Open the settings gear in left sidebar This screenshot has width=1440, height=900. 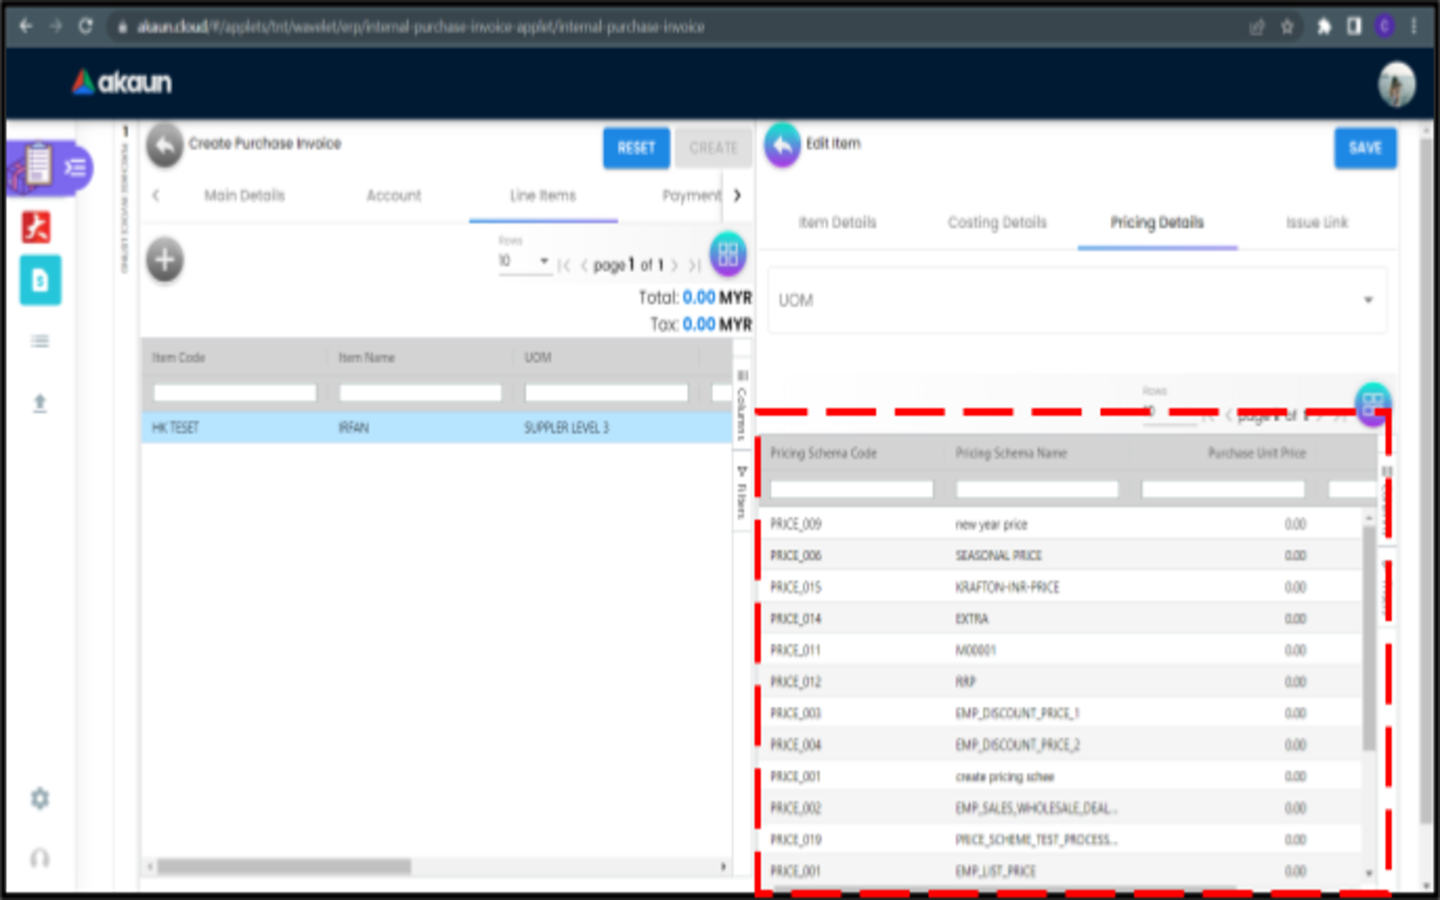coord(40,798)
